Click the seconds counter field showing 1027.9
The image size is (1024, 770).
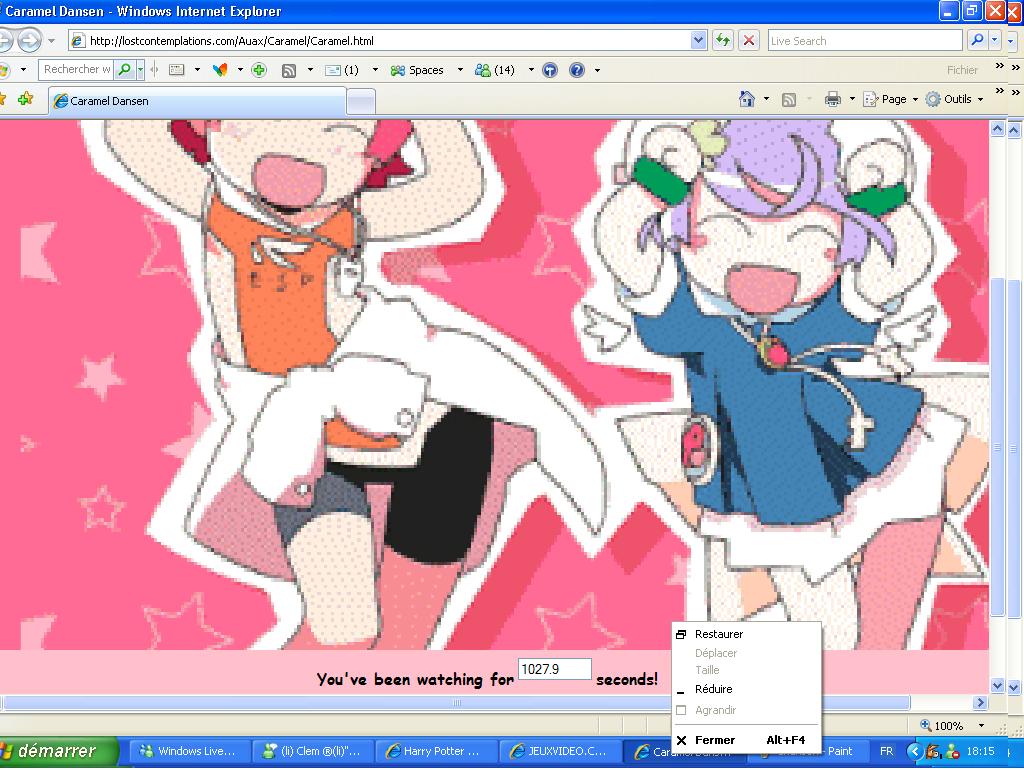(554, 669)
